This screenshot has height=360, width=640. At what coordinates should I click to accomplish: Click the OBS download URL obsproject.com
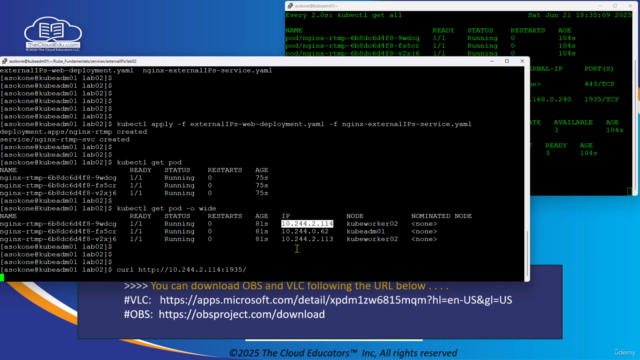tap(242, 314)
